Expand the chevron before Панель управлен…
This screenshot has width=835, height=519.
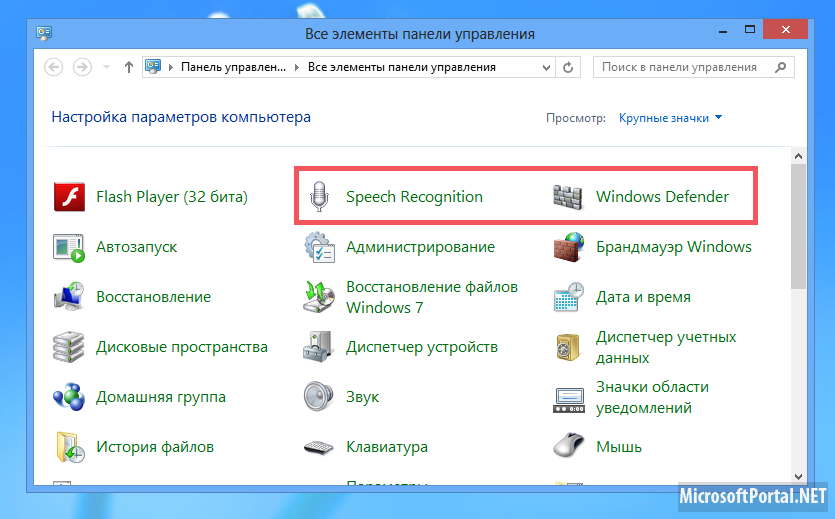point(171,67)
